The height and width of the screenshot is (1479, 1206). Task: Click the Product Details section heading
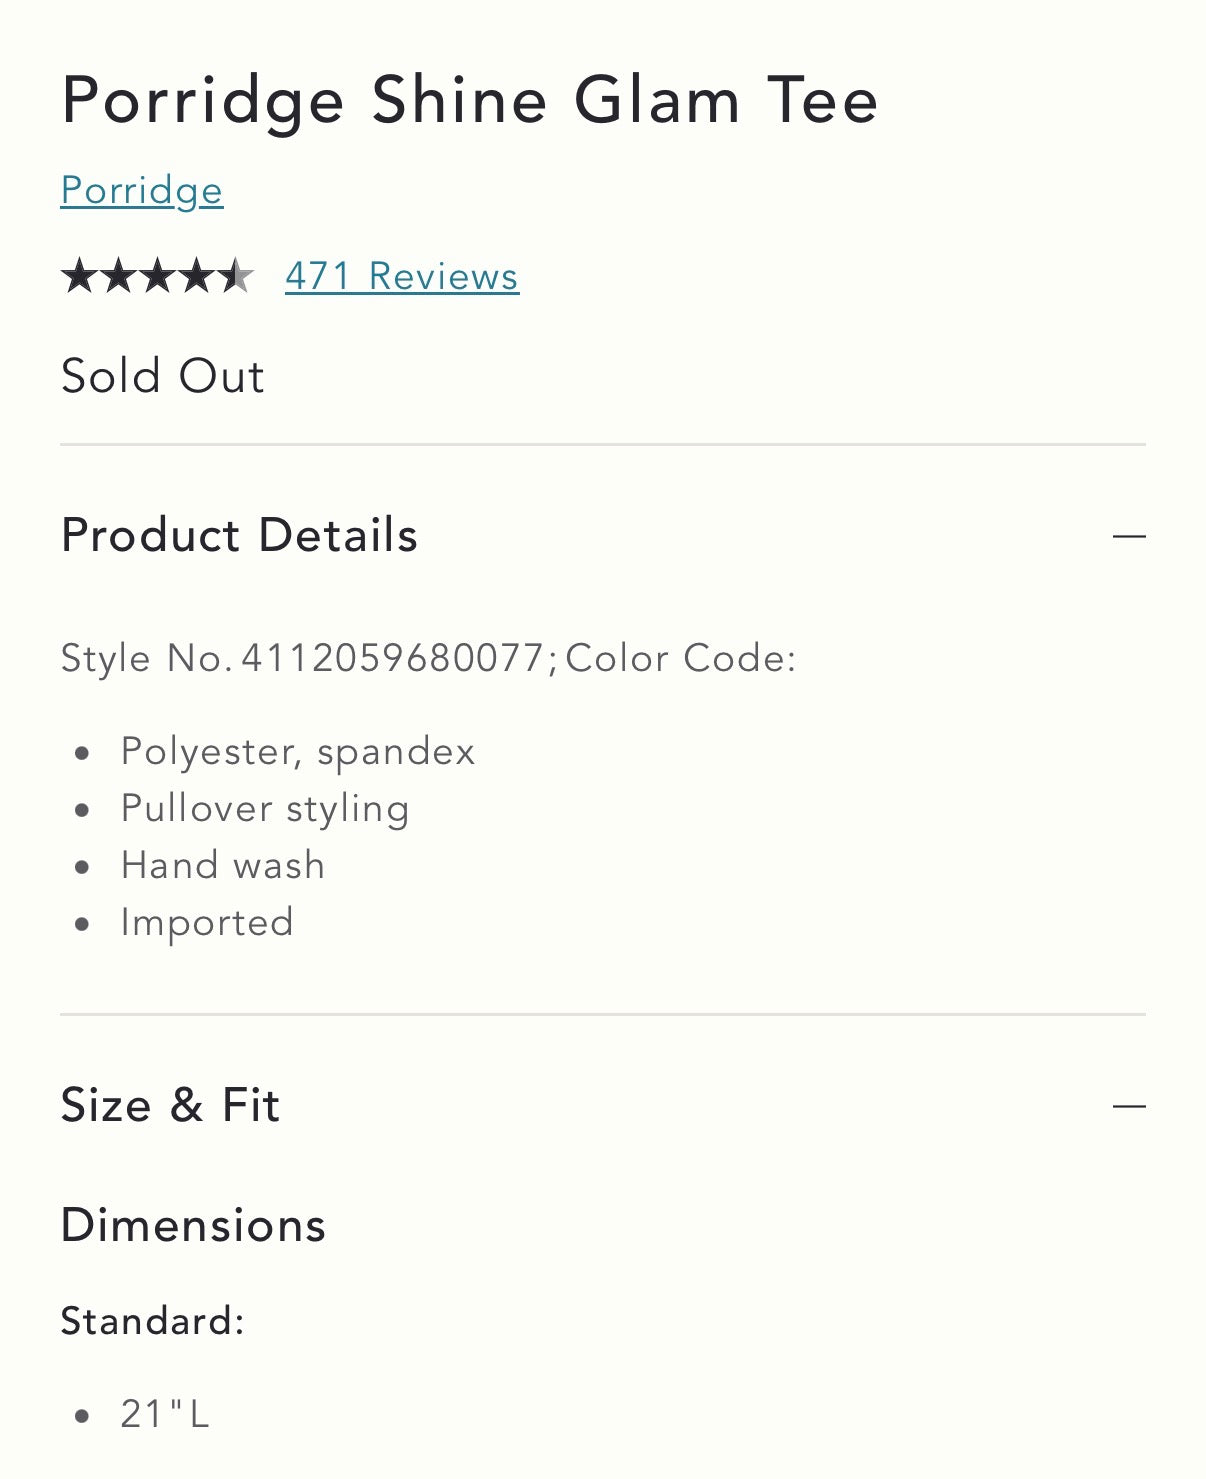[x=239, y=535]
